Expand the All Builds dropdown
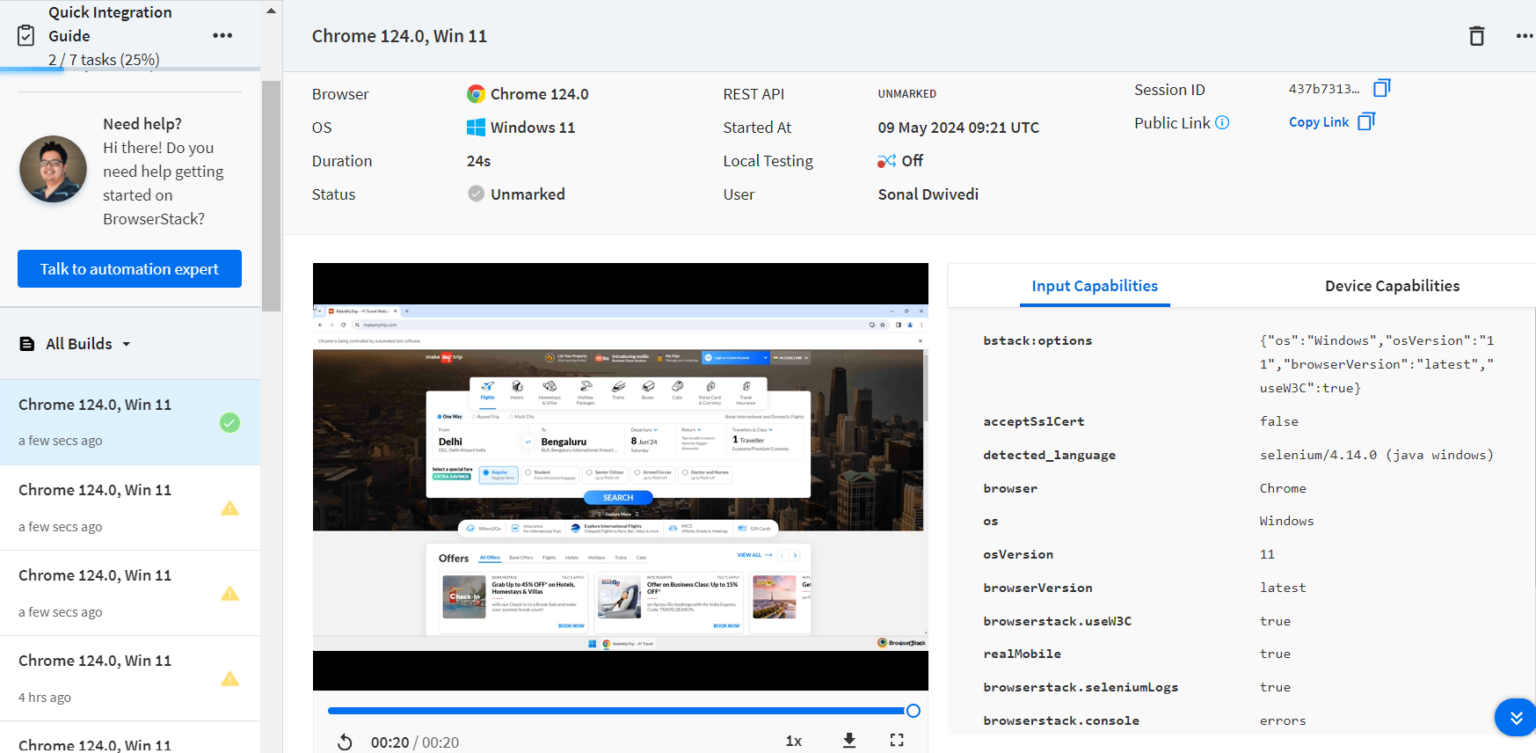The height and width of the screenshot is (753, 1536). click(126, 344)
